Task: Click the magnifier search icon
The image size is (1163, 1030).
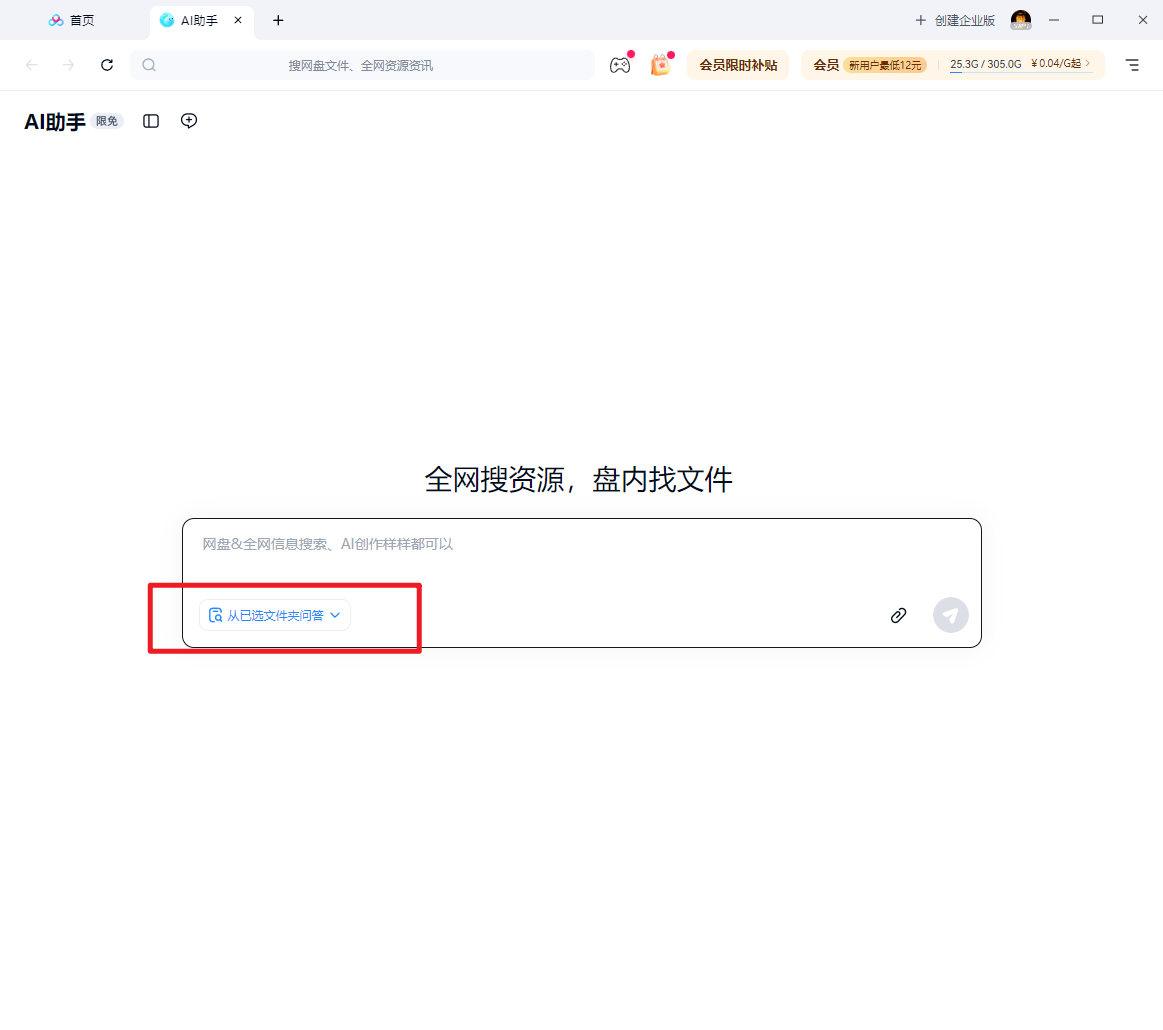Action: 149,65
